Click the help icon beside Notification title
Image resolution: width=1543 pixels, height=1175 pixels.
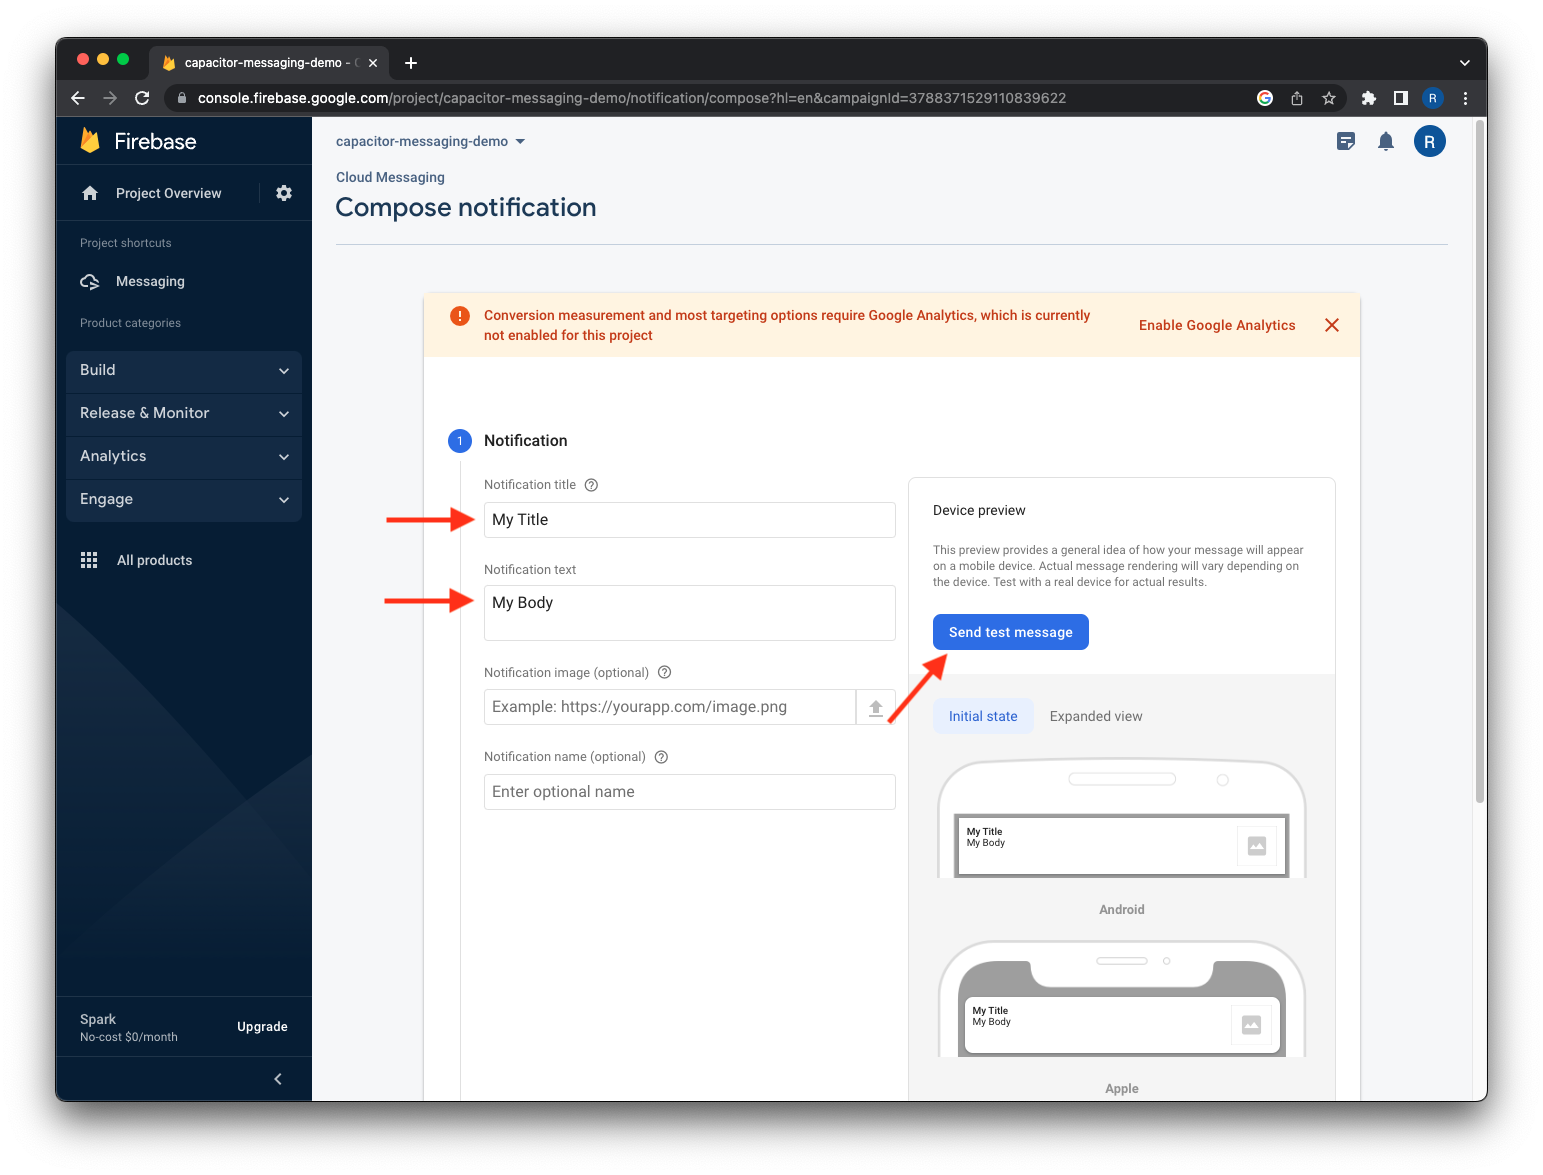591,484
